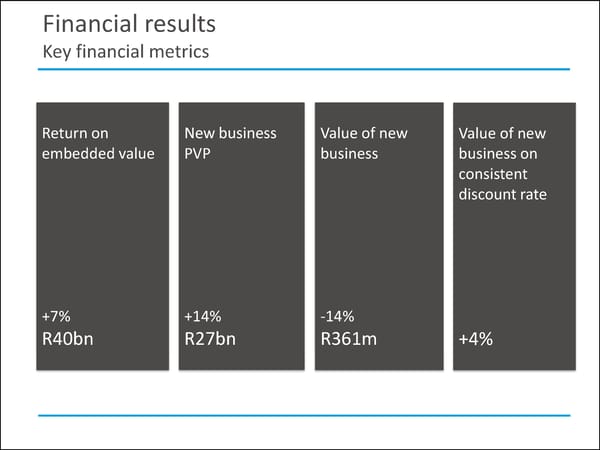Click the +7% change figure
The height and width of the screenshot is (450, 600).
[56, 317]
